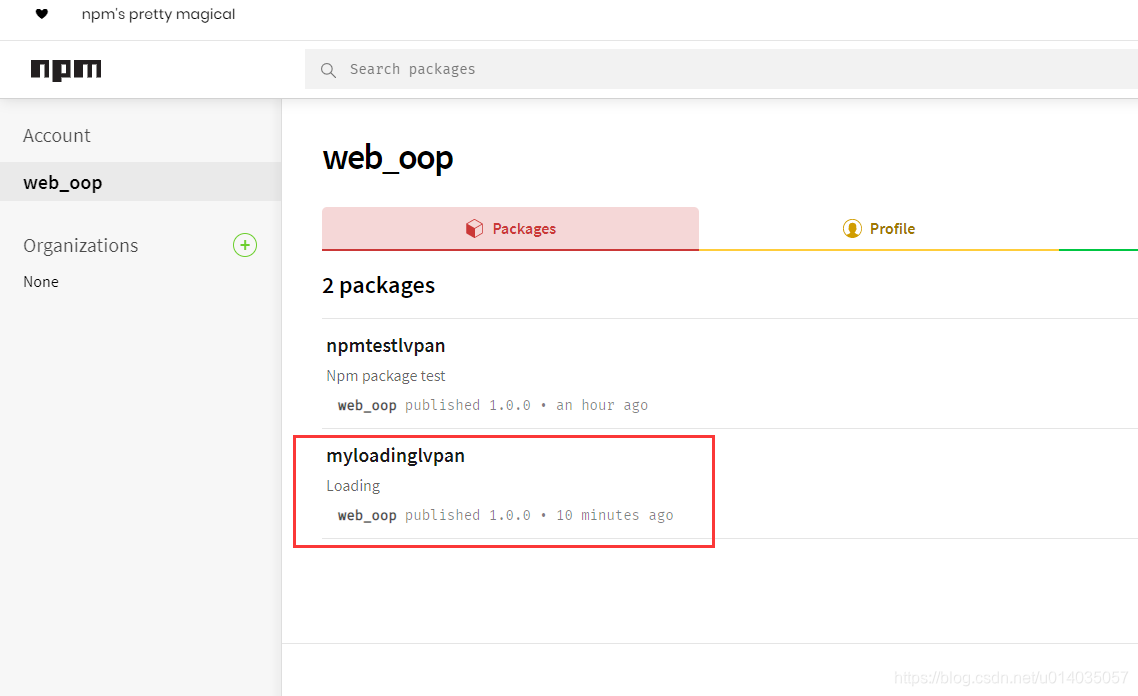Open the npm logo home link
The height and width of the screenshot is (696, 1138).
(66, 70)
